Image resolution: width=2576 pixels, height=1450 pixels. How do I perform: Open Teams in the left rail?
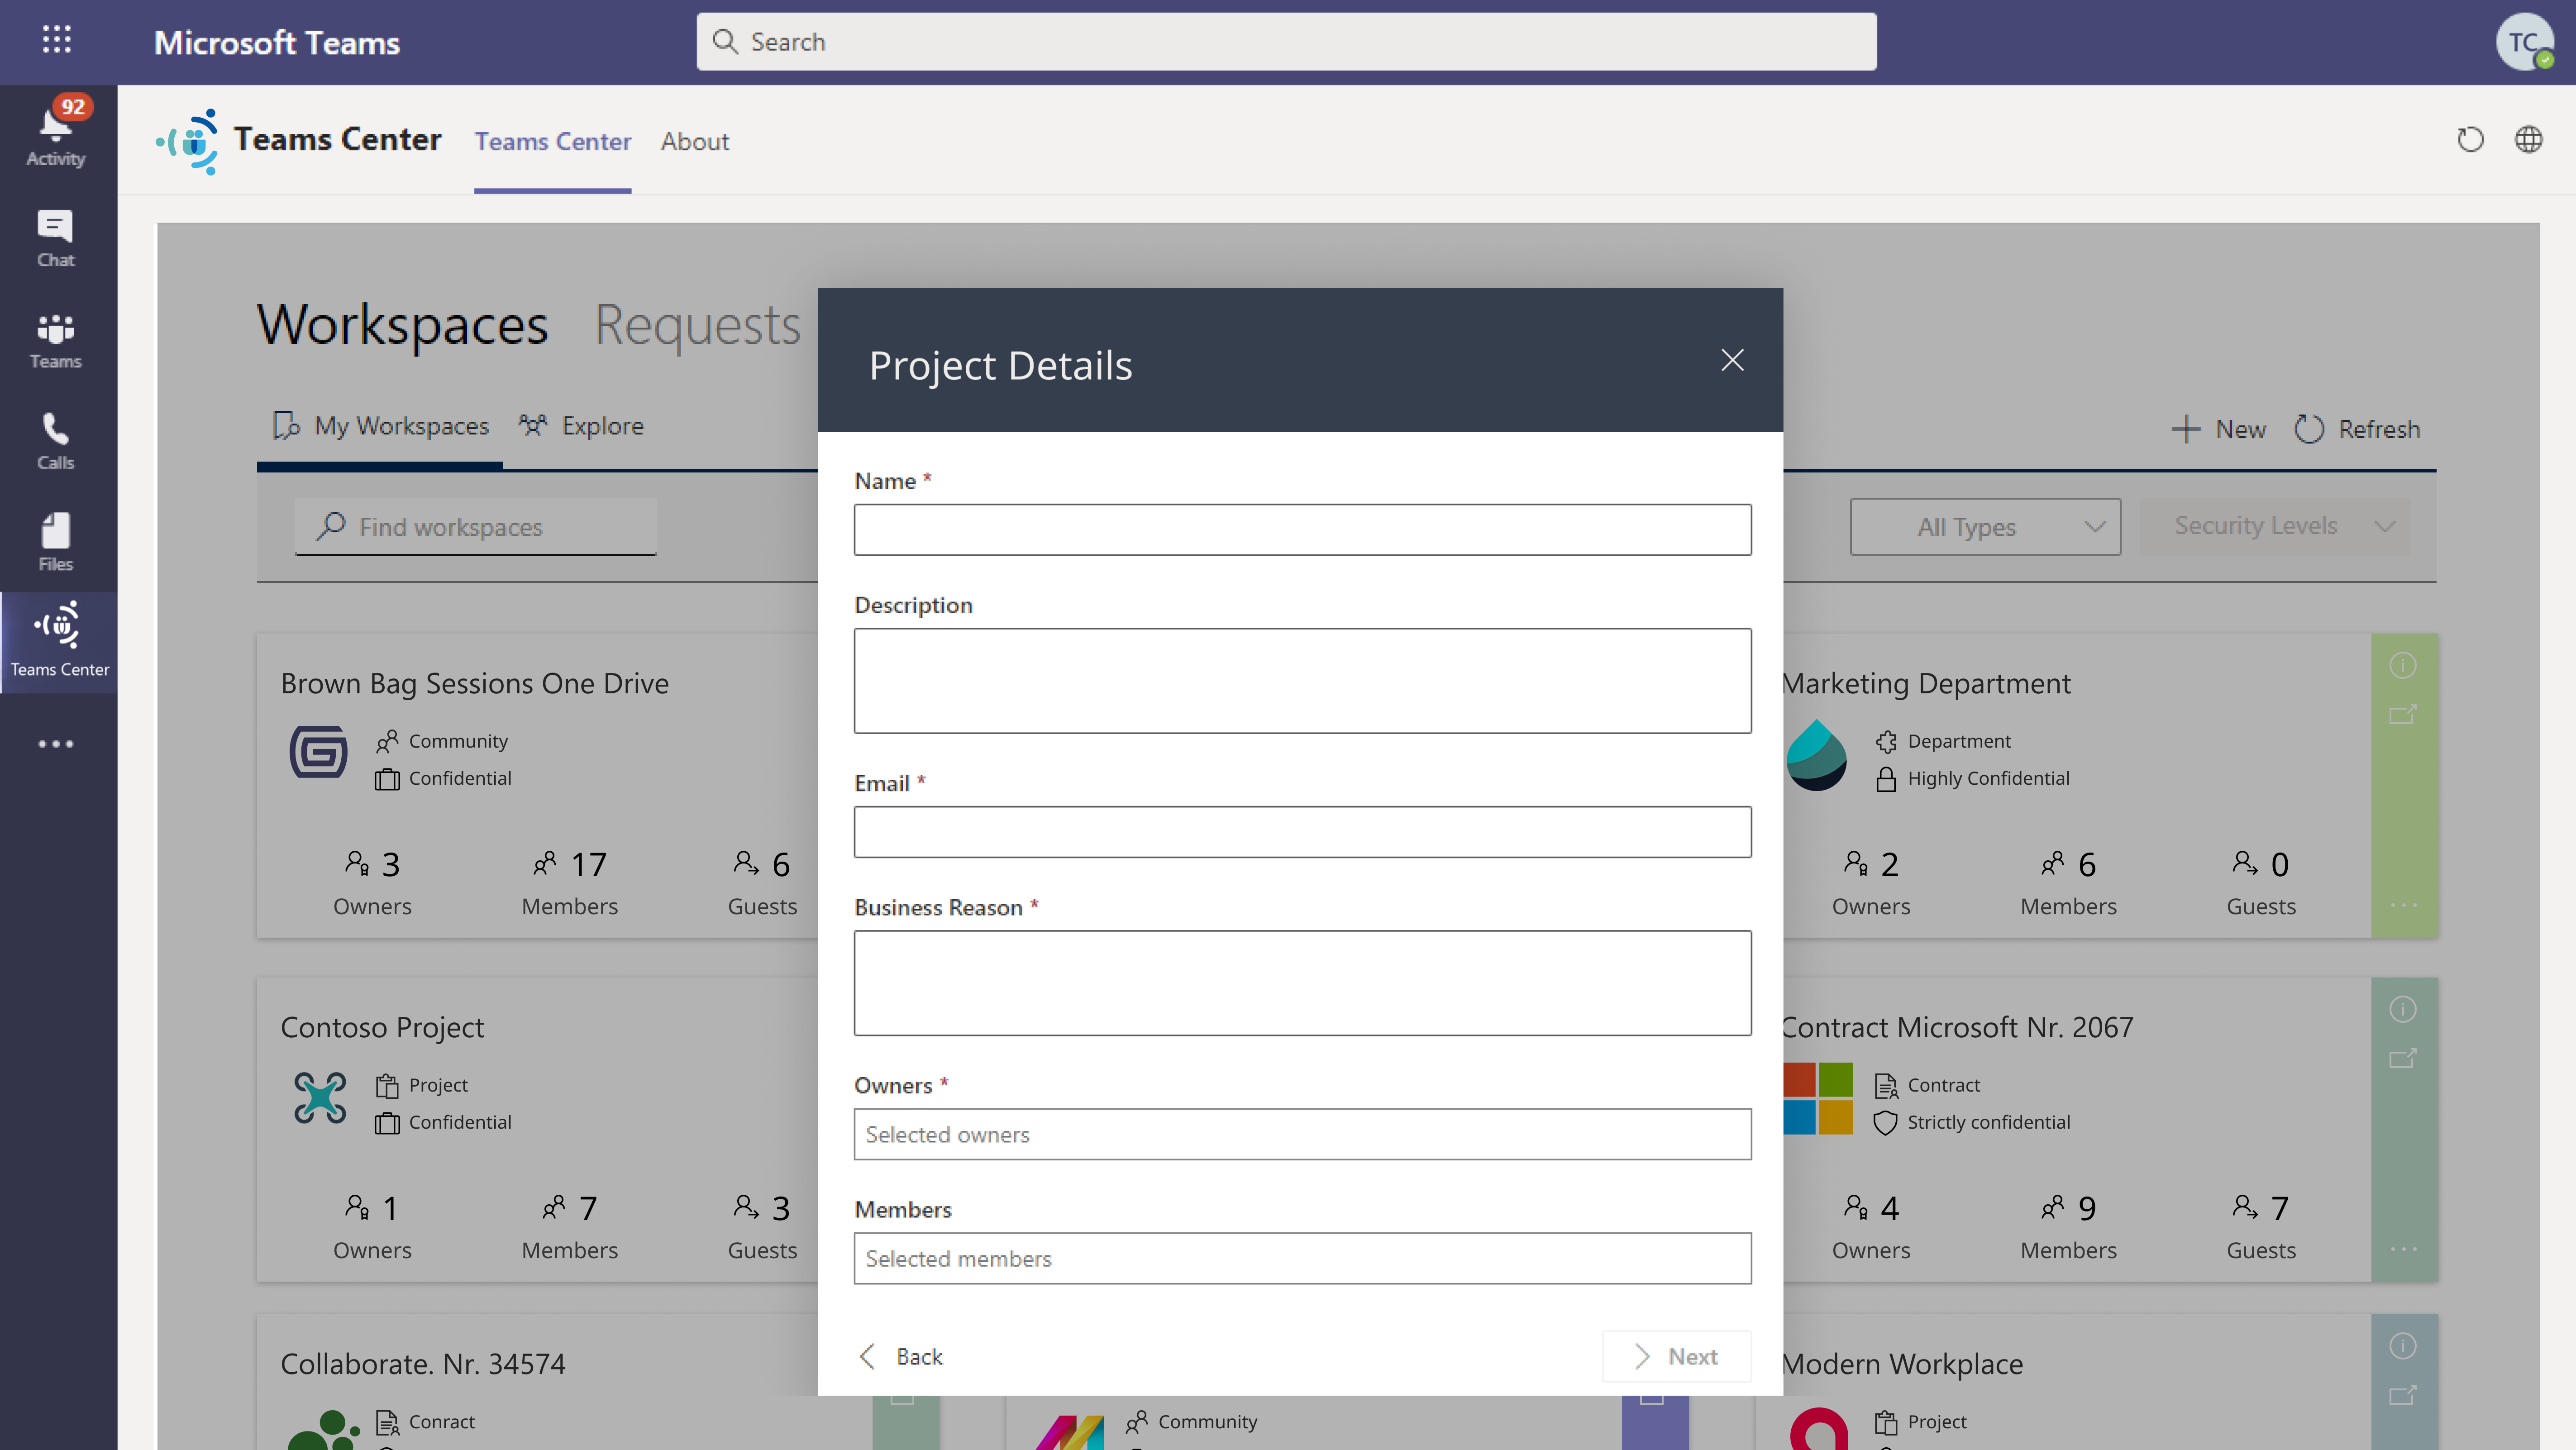[x=56, y=341]
